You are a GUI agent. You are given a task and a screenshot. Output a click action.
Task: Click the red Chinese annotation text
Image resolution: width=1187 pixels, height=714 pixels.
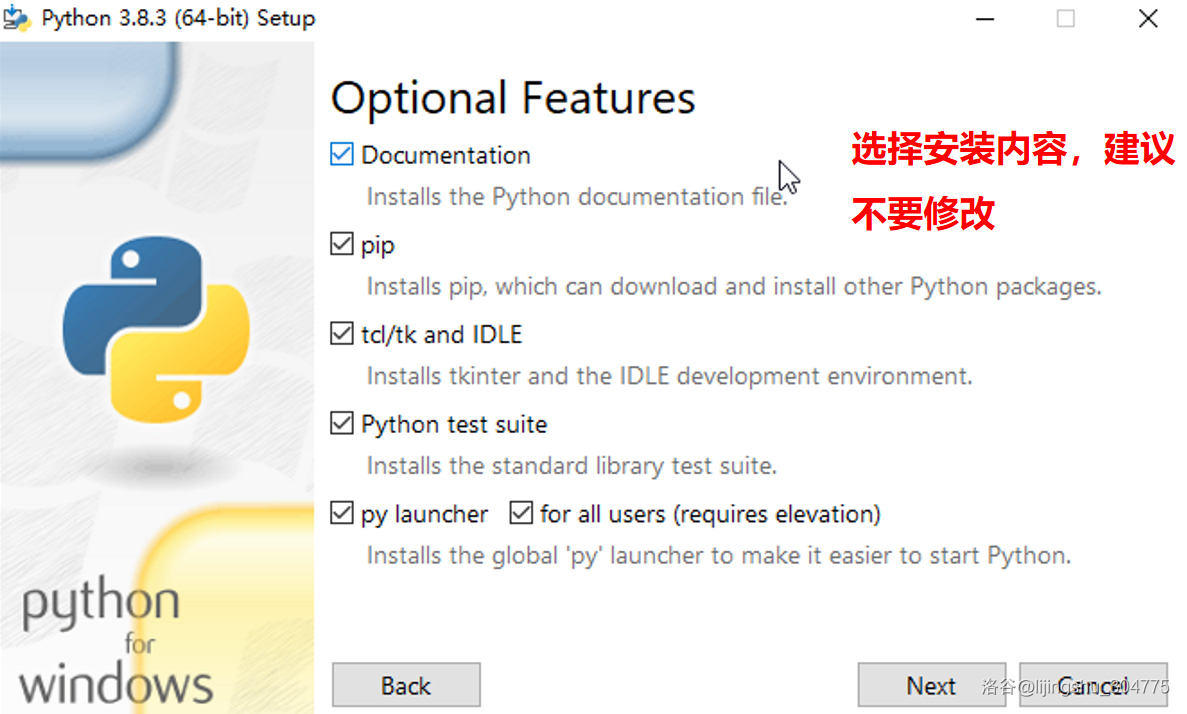coord(1012,181)
